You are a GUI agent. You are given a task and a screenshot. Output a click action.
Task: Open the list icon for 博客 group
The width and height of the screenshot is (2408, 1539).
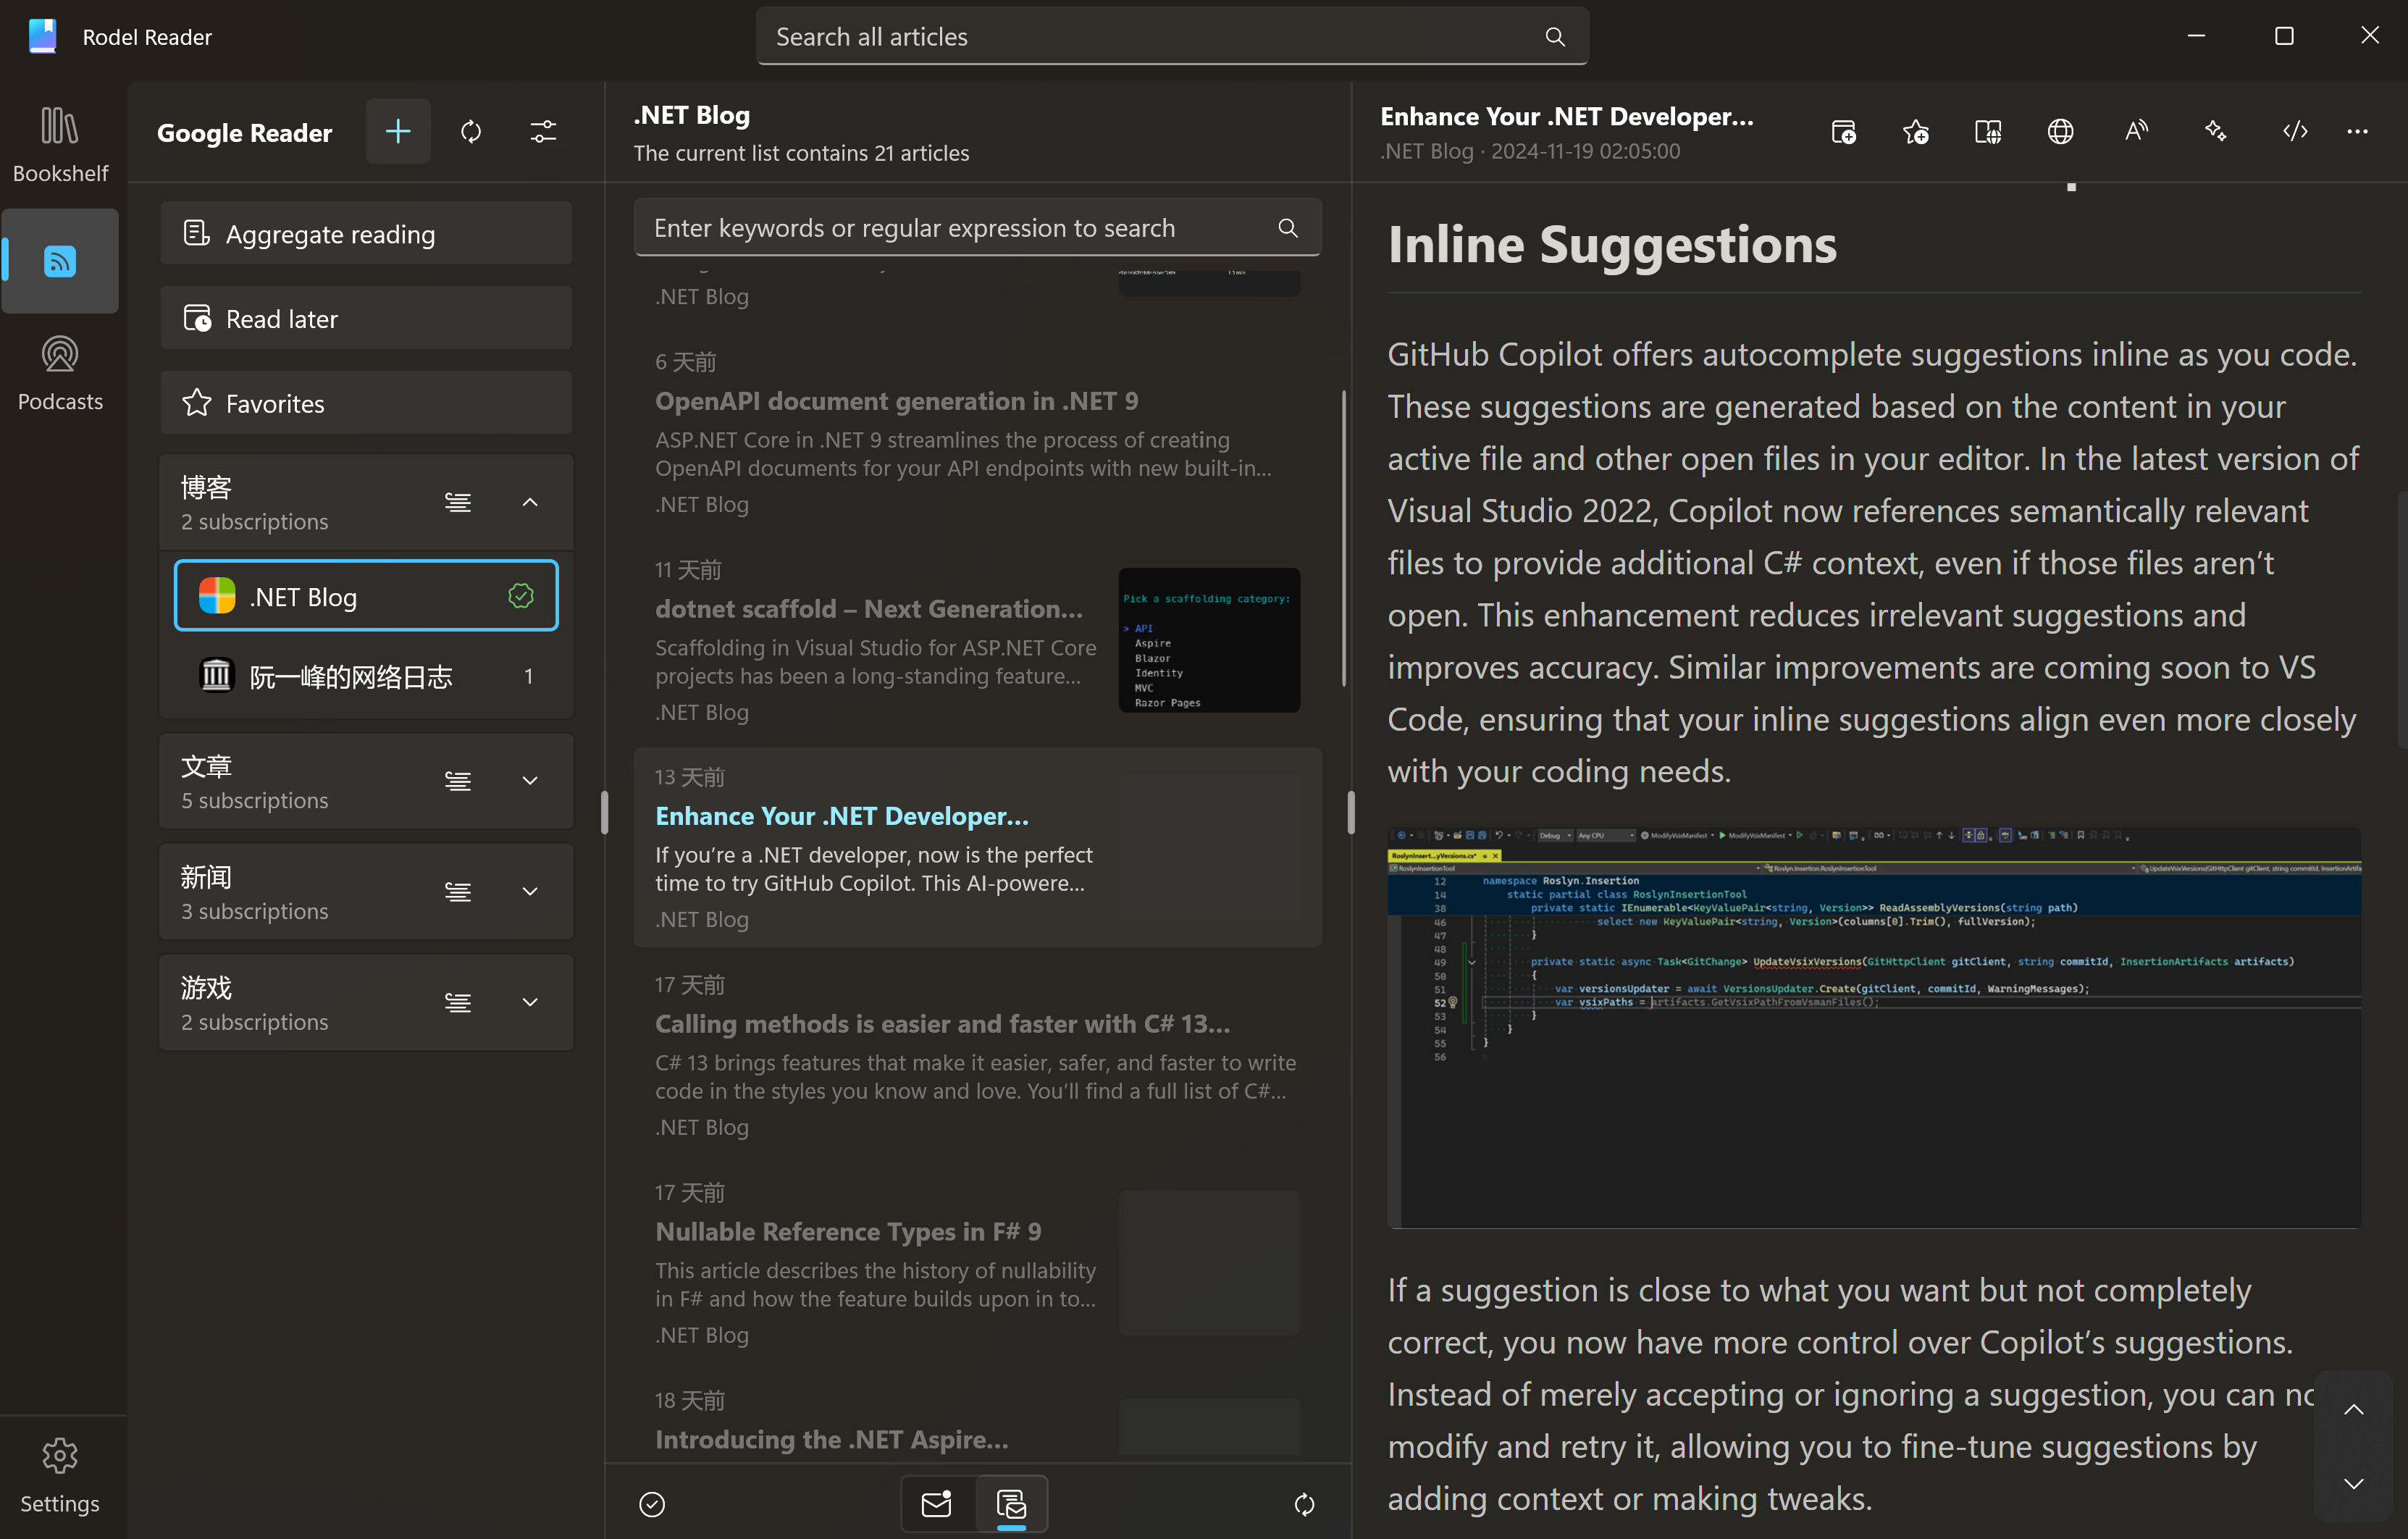(x=458, y=502)
